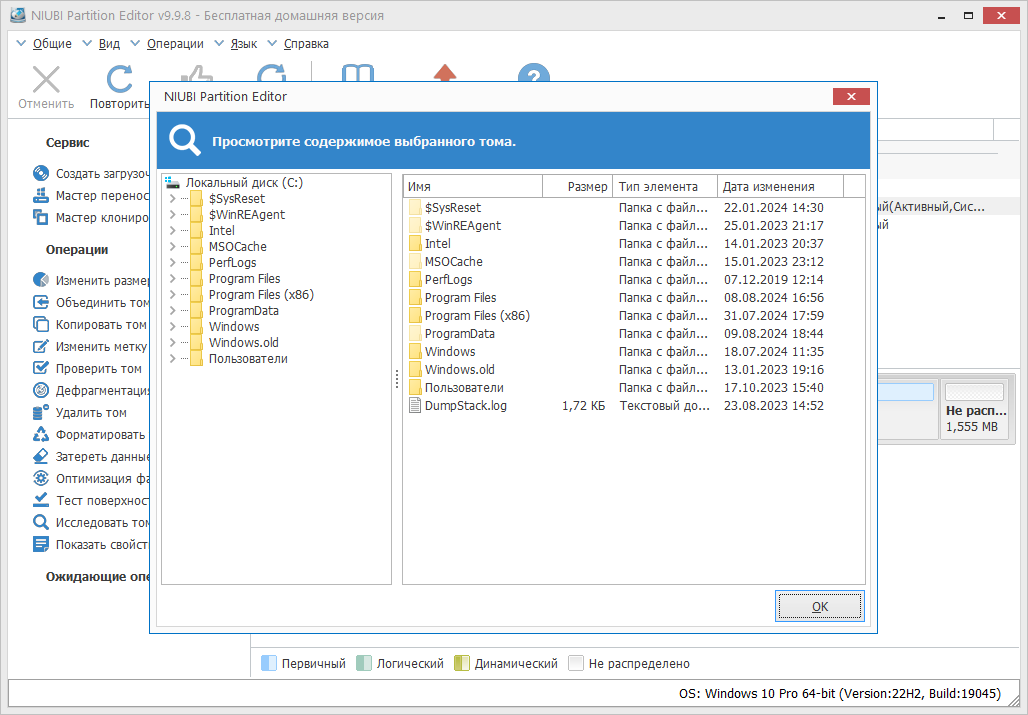The height and width of the screenshot is (715, 1028).
Task: Expand the $SysReset tree folder
Action: [172, 199]
